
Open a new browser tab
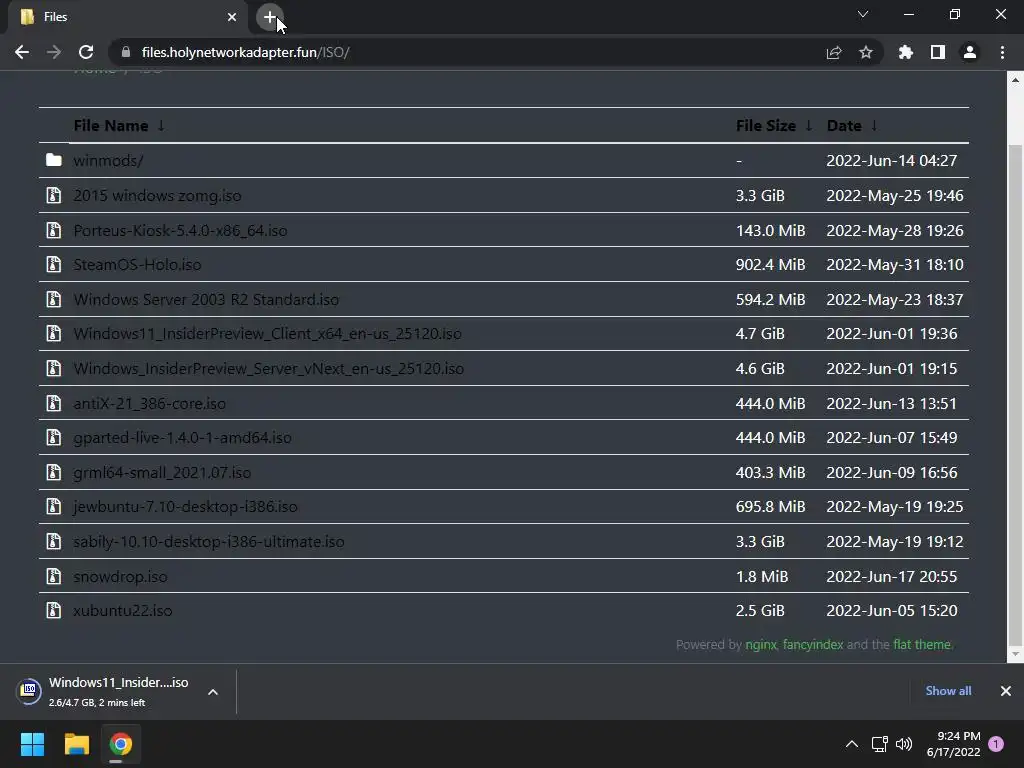(270, 17)
